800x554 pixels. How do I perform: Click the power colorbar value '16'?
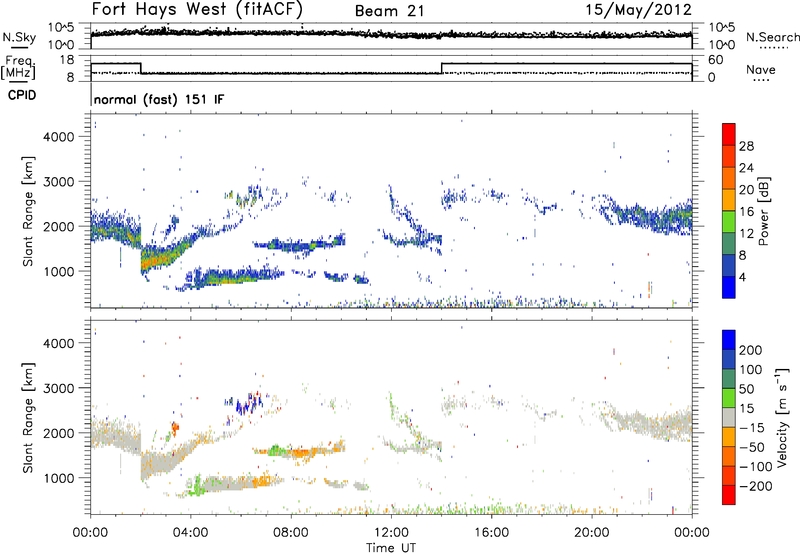746,212
